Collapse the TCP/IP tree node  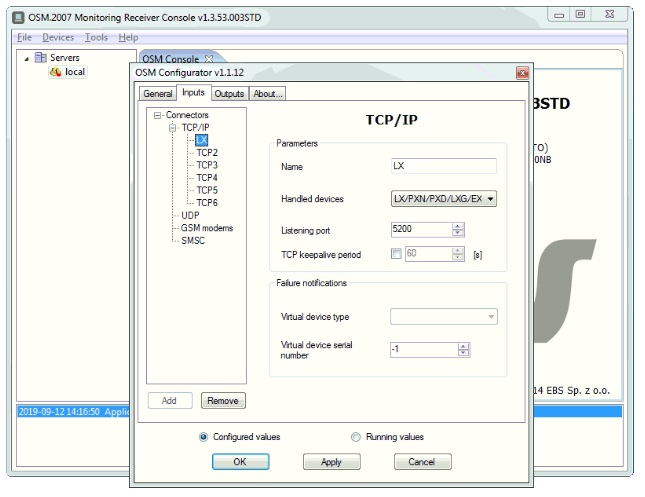pos(172,128)
